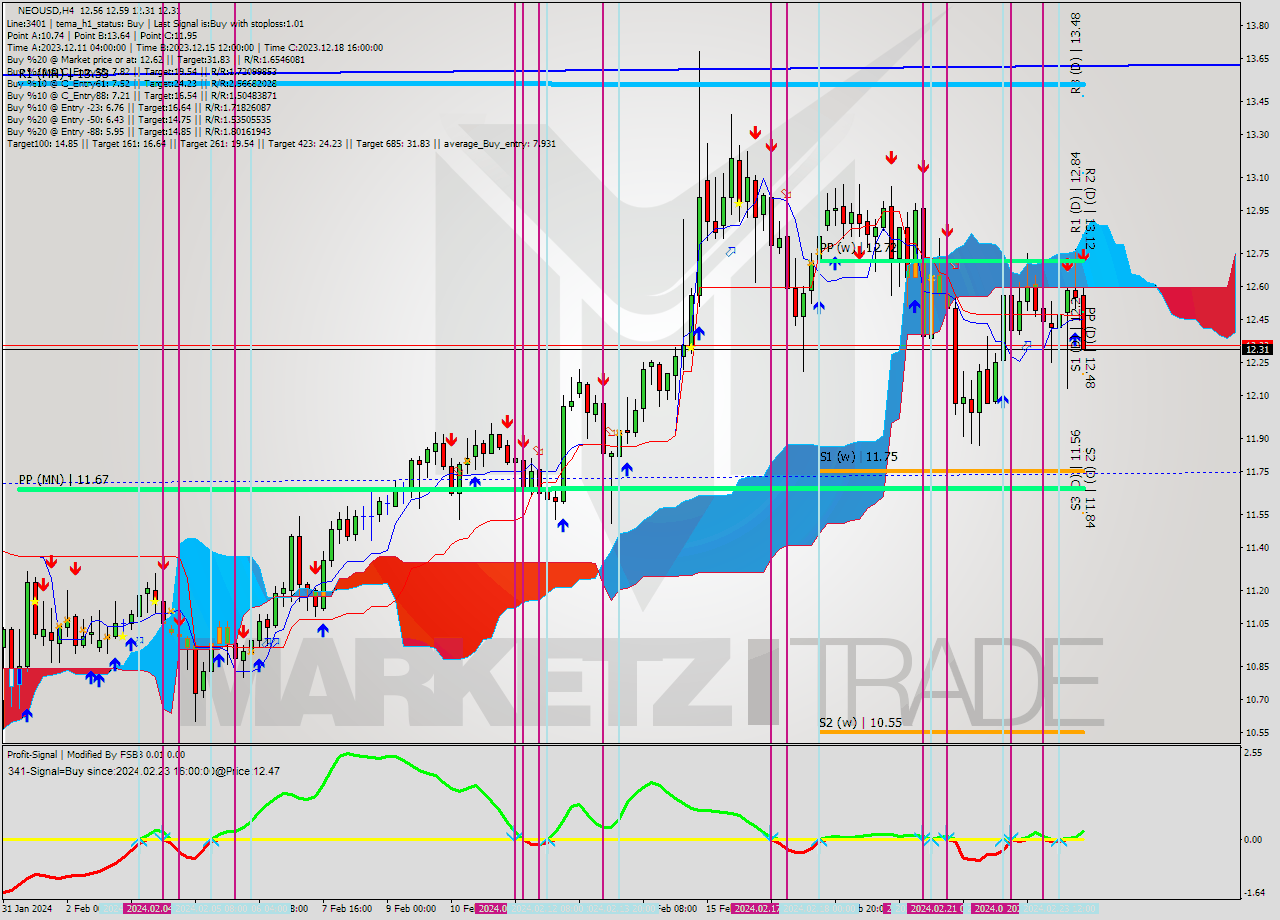
Task: Select the 'S2 (w) | 10.55' support label
Action: 861,722
